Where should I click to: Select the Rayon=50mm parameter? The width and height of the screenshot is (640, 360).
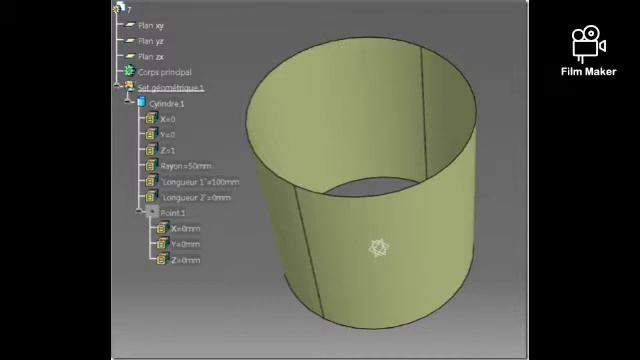(x=186, y=166)
